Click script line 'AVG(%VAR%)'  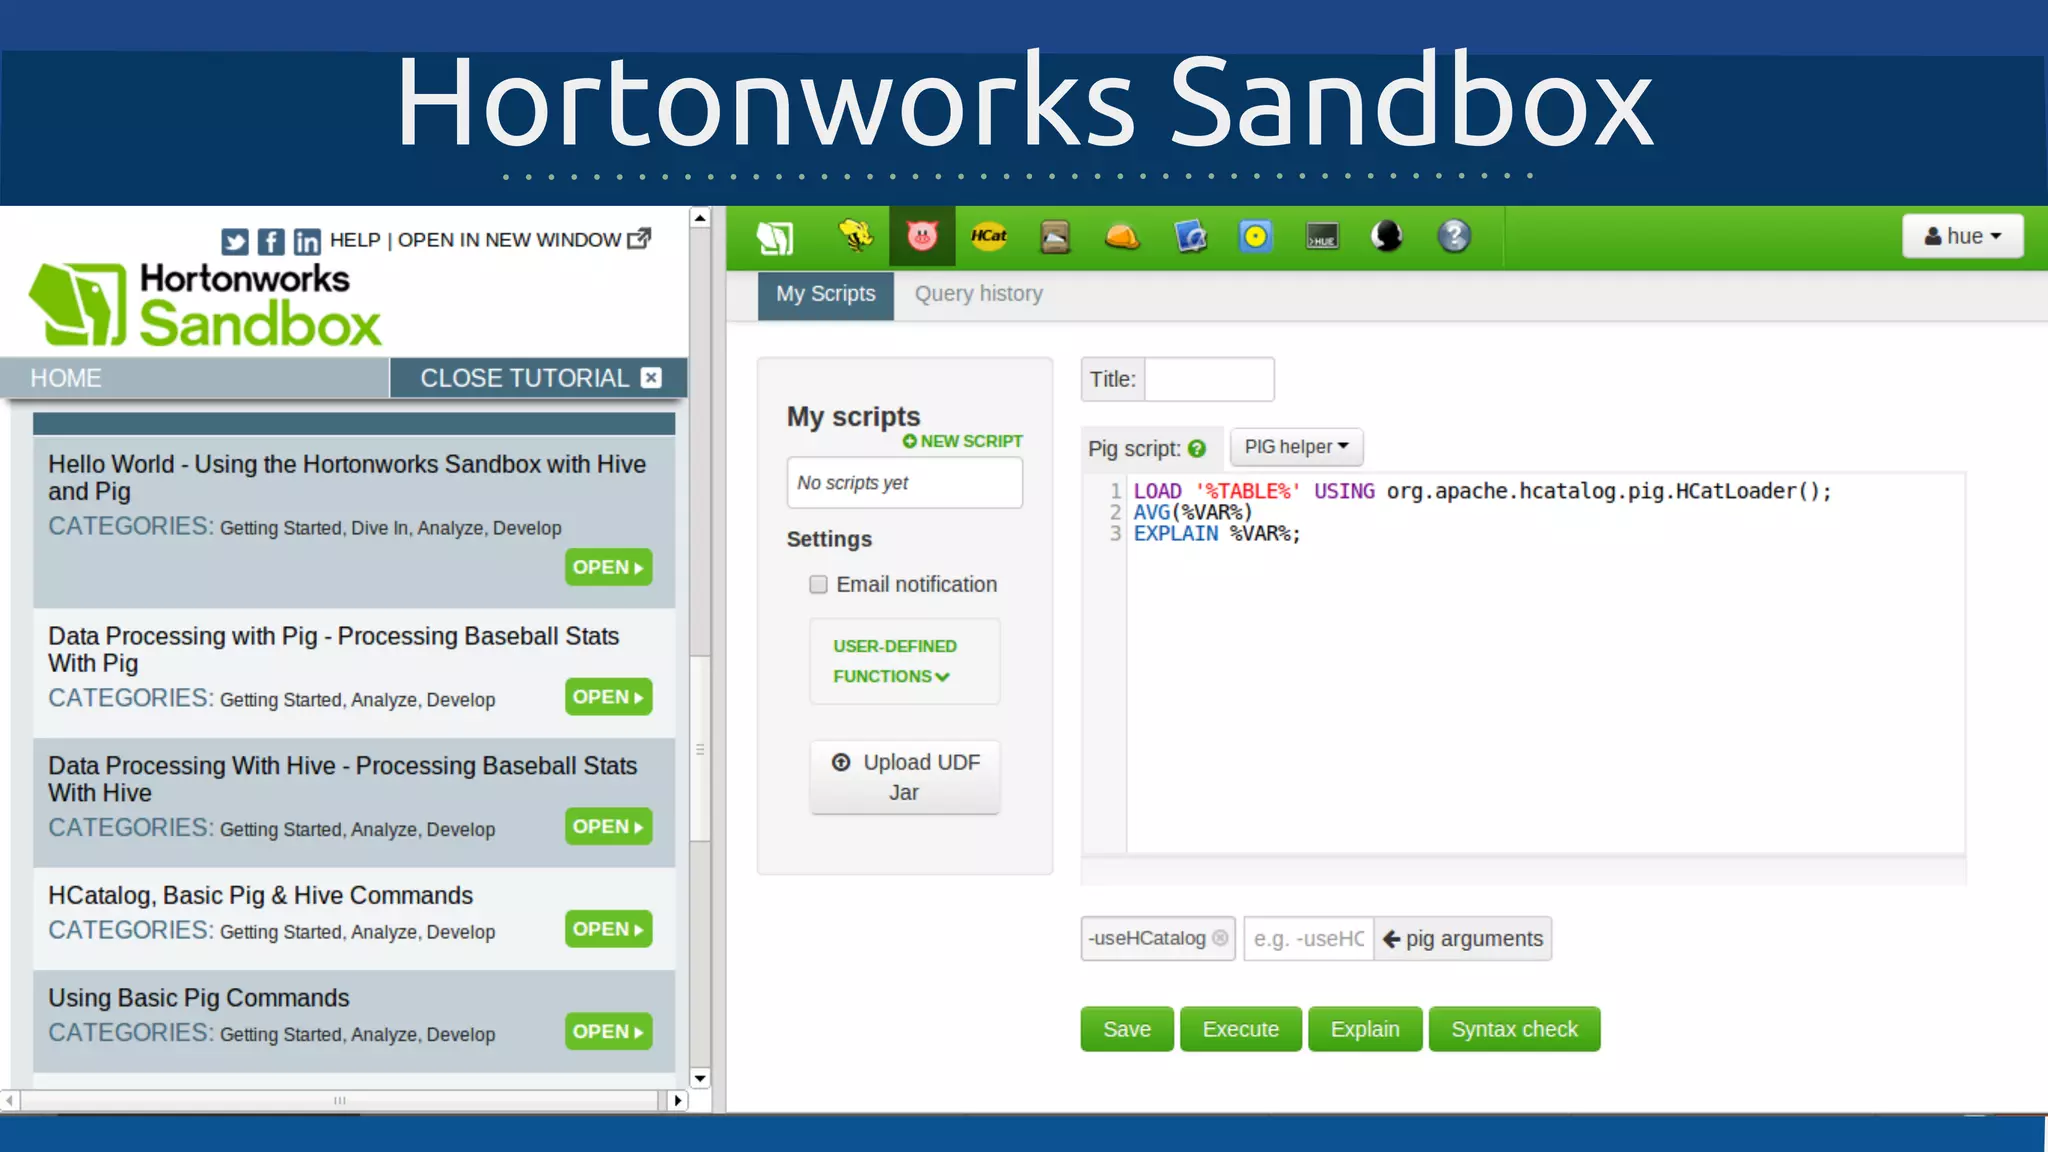pos(1192,512)
